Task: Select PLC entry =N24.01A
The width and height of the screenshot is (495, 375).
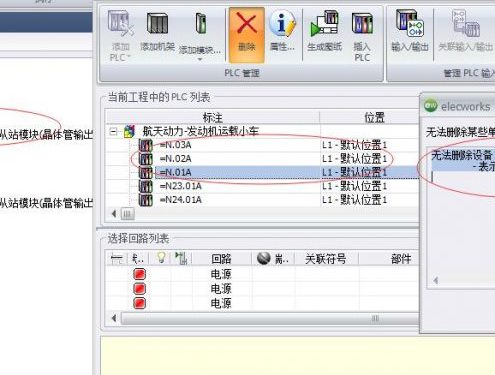Action: point(180,200)
